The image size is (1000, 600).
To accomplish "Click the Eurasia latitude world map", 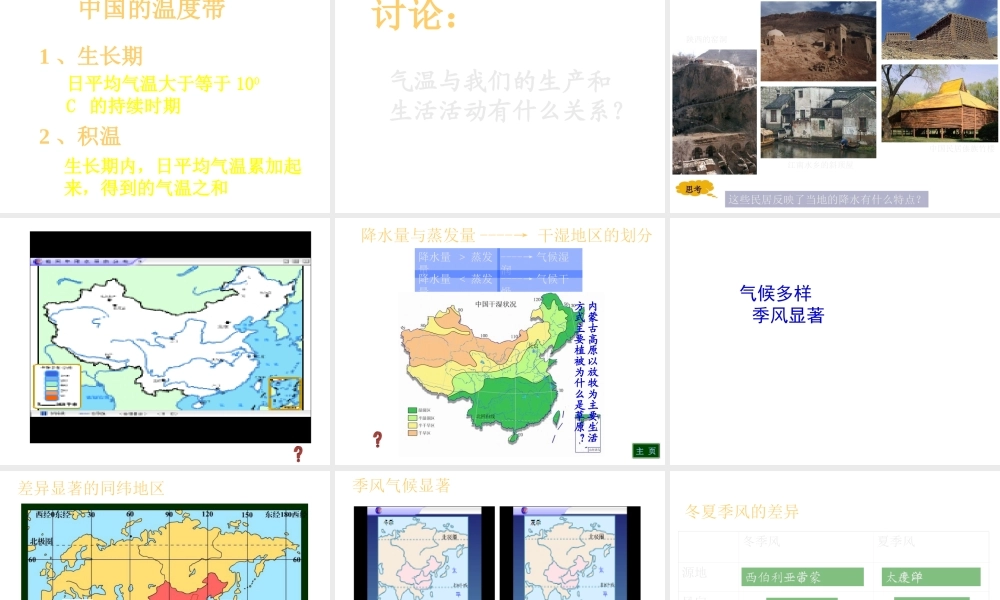I will click(165, 552).
